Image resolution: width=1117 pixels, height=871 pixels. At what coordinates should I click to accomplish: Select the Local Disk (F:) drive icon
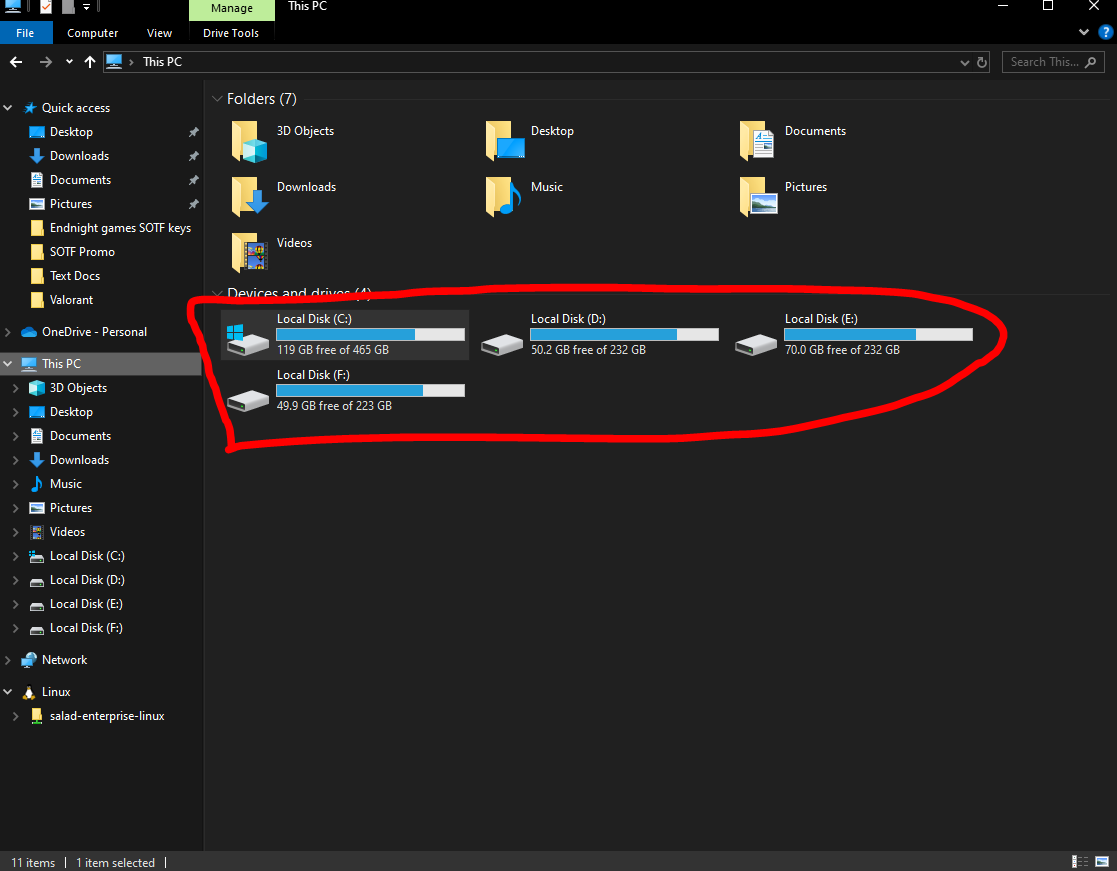[x=247, y=400]
